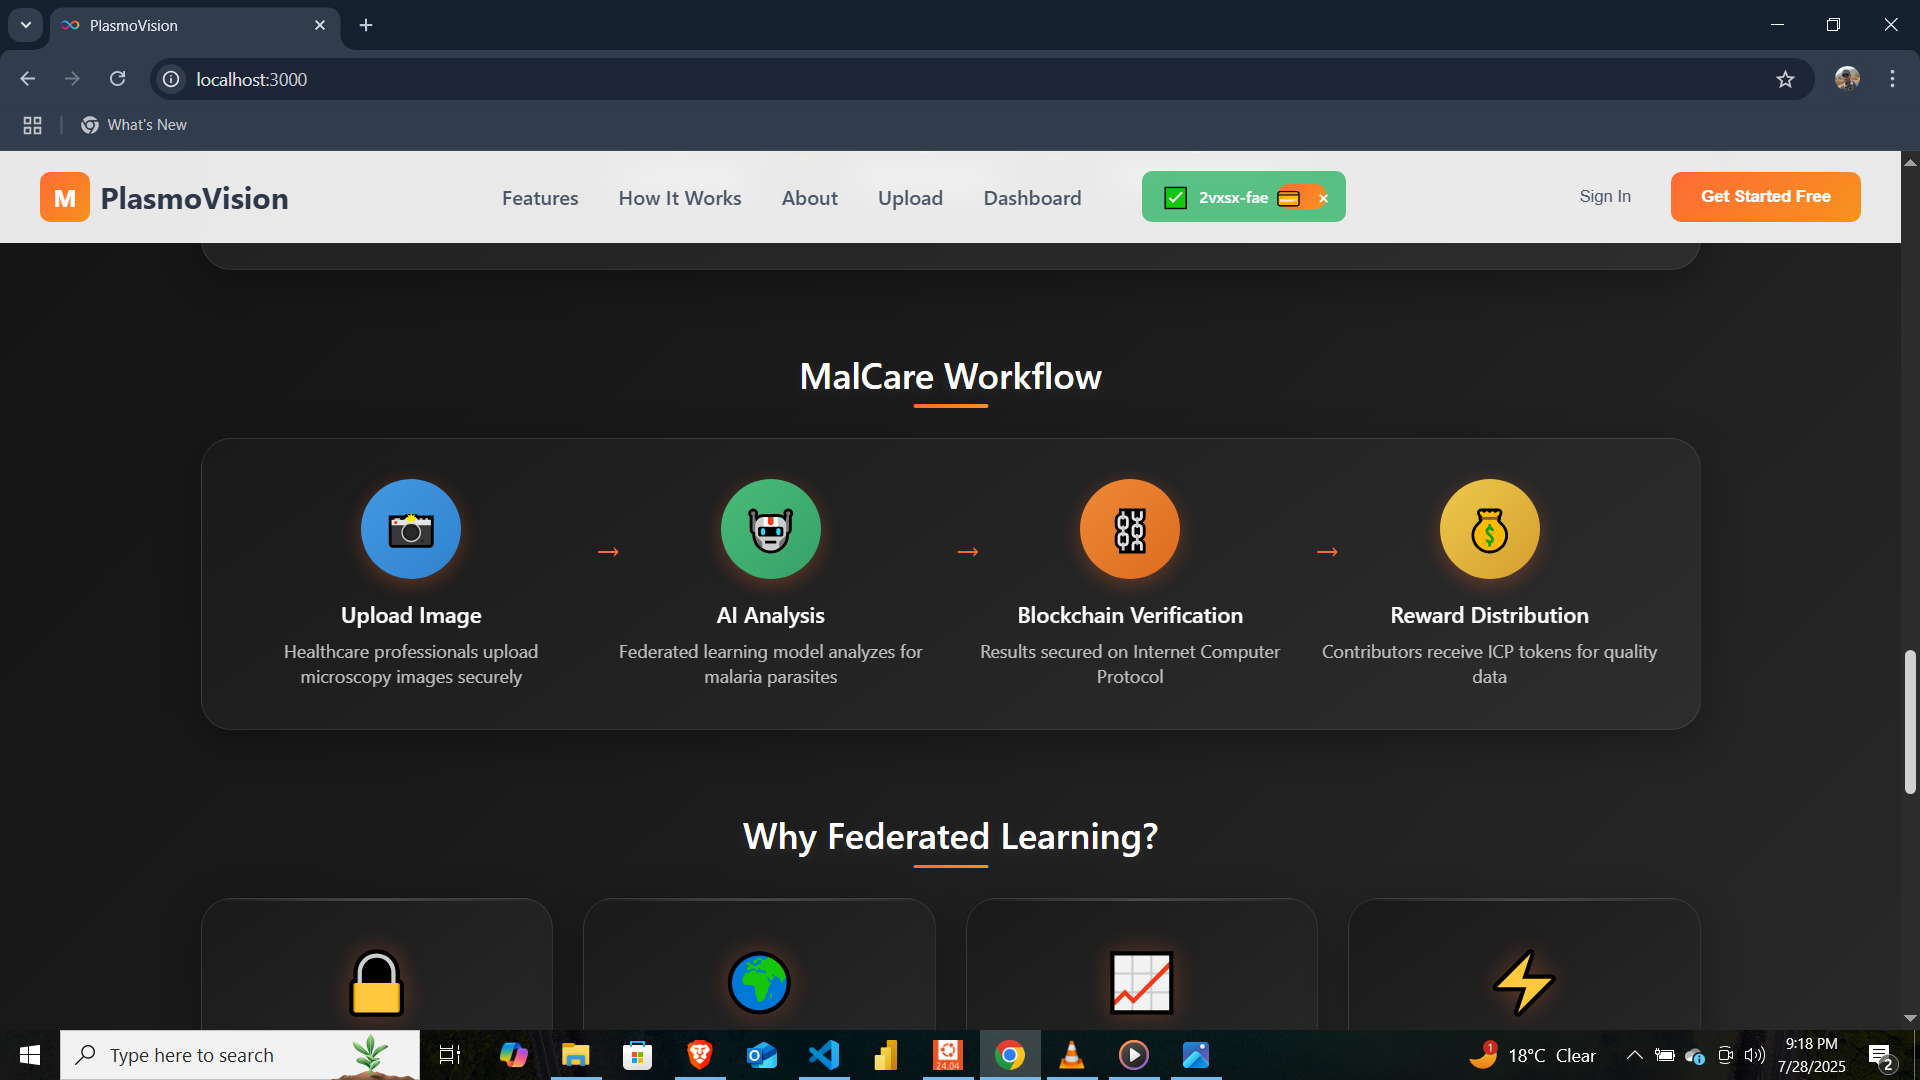
Task: Expand the system tray hidden icons
Action: pos(1634,1055)
